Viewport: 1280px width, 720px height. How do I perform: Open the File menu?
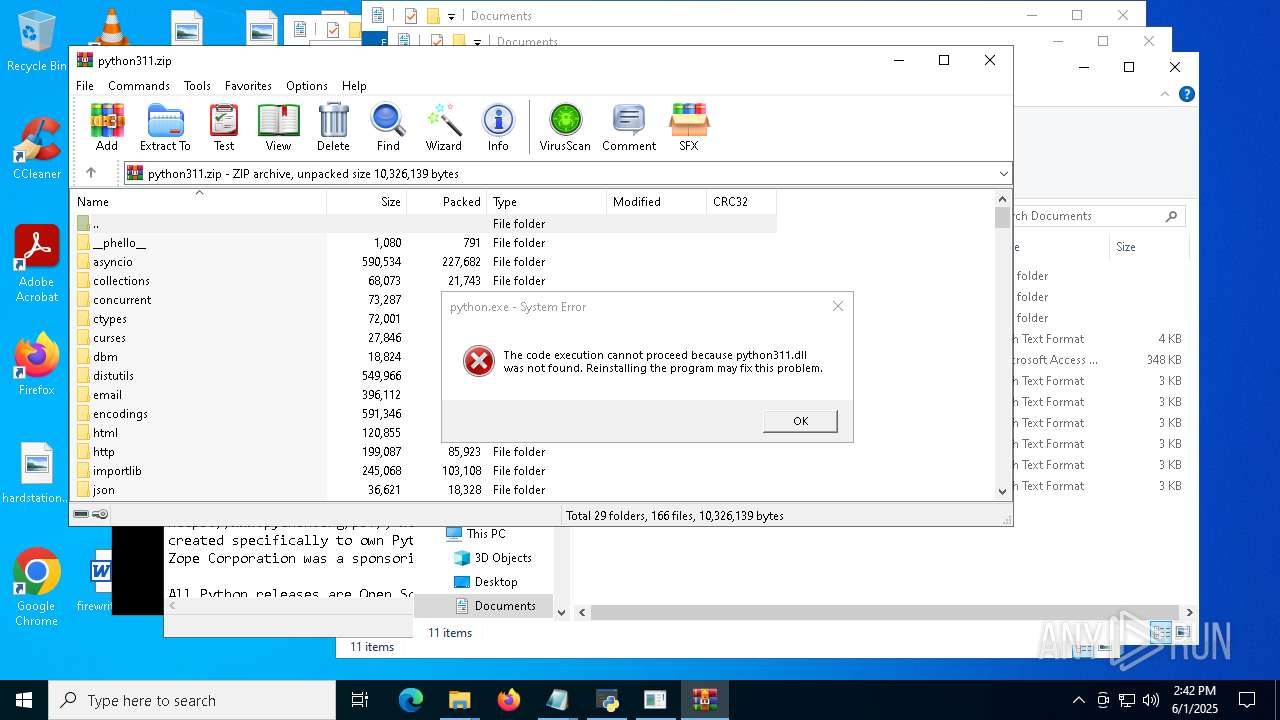tap(85, 86)
